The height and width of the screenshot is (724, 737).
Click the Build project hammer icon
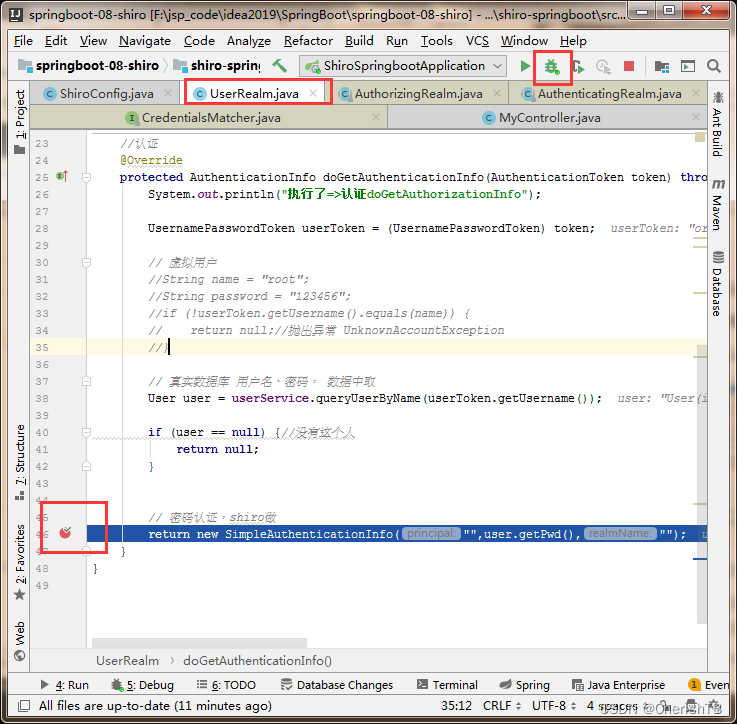pyautogui.click(x=280, y=66)
